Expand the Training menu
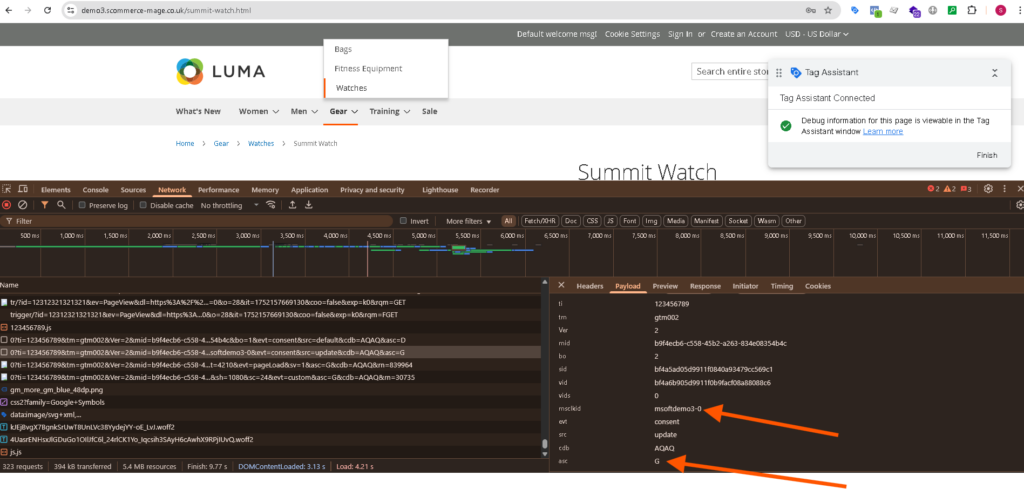Image resolution: width=1024 pixels, height=489 pixels. click(x=390, y=111)
